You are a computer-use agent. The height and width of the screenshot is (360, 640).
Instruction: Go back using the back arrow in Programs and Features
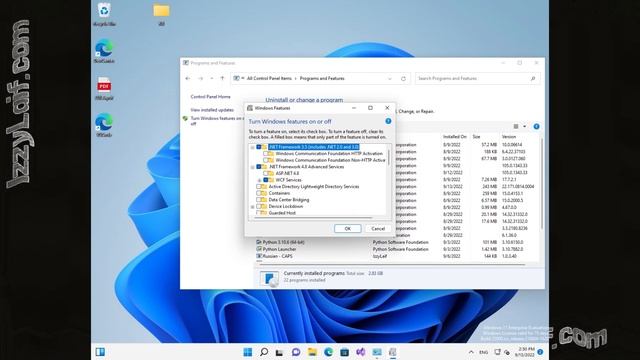pyautogui.click(x=188, y=78)
